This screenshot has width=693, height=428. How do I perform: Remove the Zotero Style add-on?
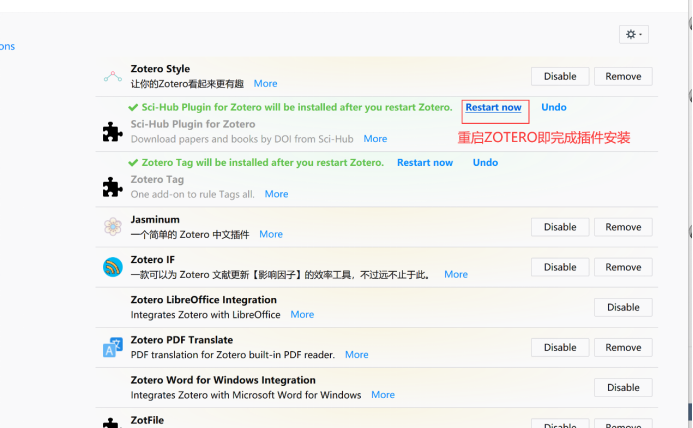pyautogui.click(x=623, y=76)
